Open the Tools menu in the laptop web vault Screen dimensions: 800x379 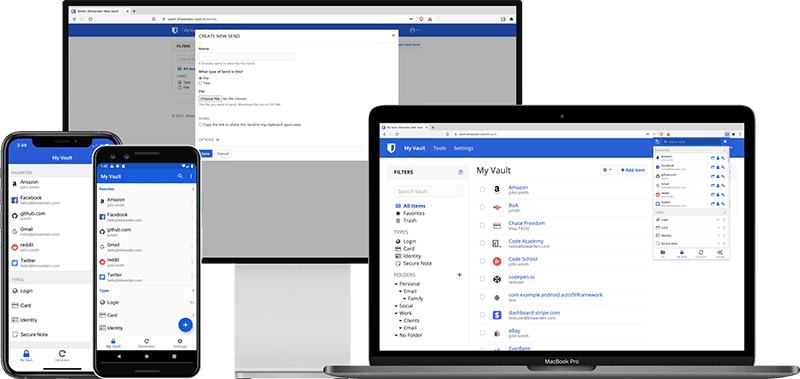click(x=439, y=148)
